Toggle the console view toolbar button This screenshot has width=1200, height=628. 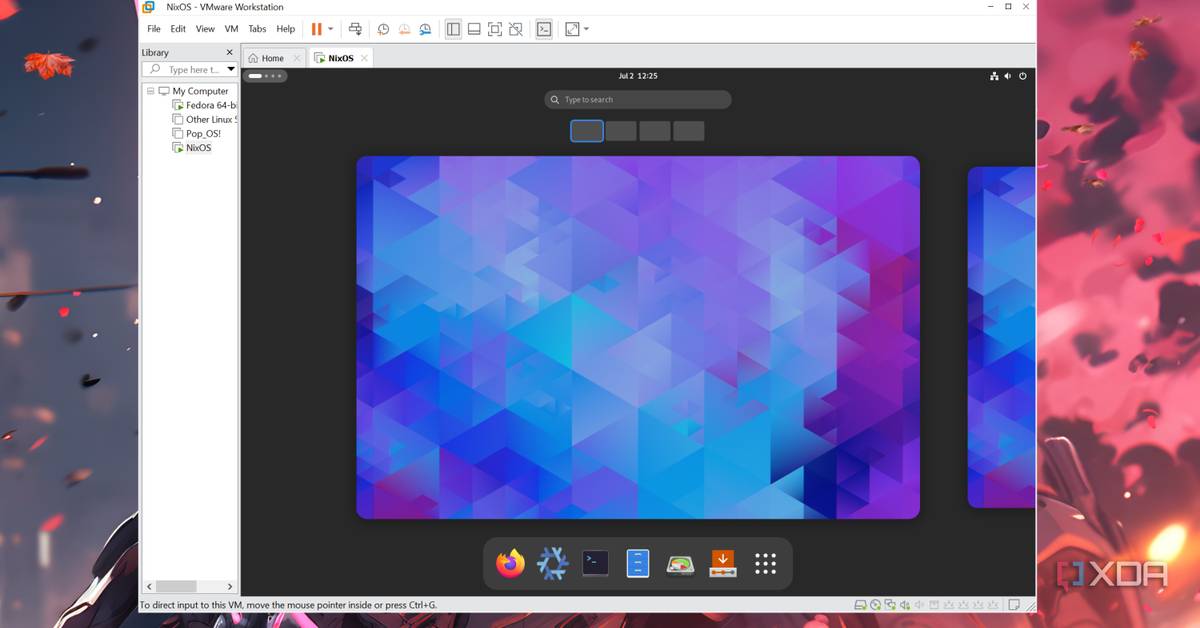tap(543, 29)
